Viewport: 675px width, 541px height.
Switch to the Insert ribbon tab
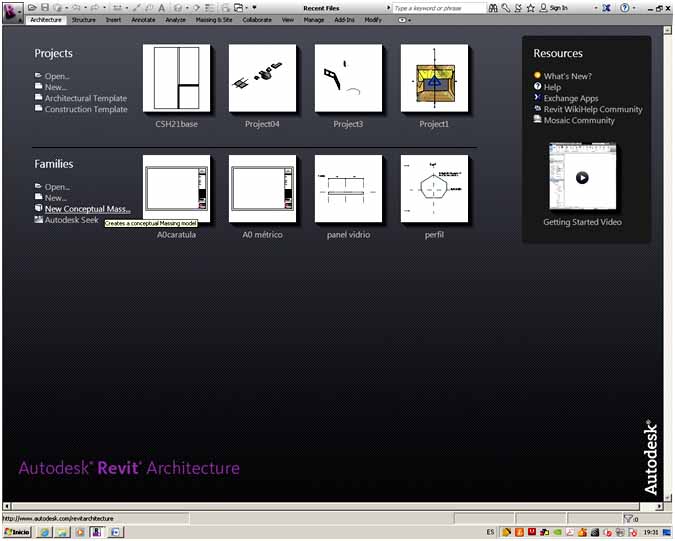[x=113, y=20]
